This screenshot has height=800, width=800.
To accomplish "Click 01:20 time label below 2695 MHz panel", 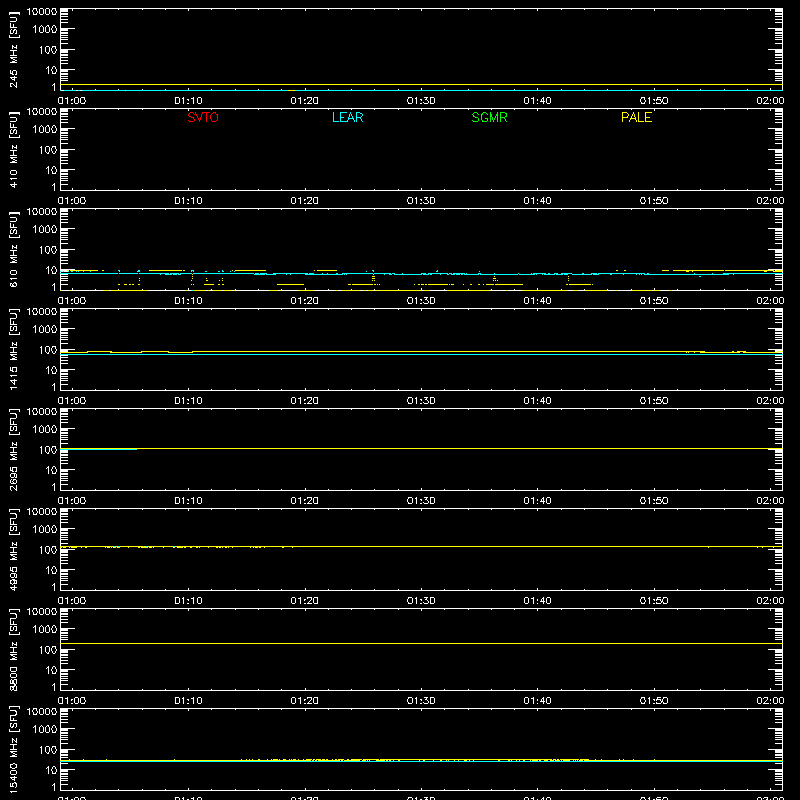I will [x=305, y=501].
